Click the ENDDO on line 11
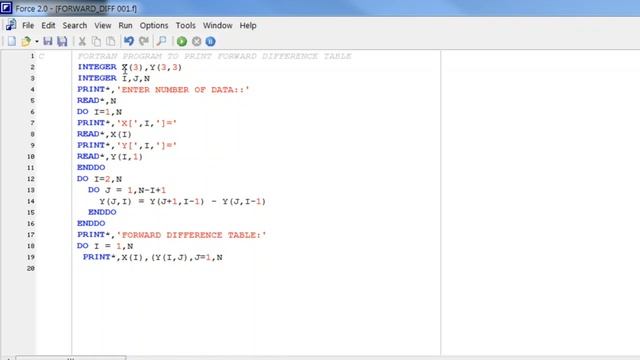 pos(91,167)
